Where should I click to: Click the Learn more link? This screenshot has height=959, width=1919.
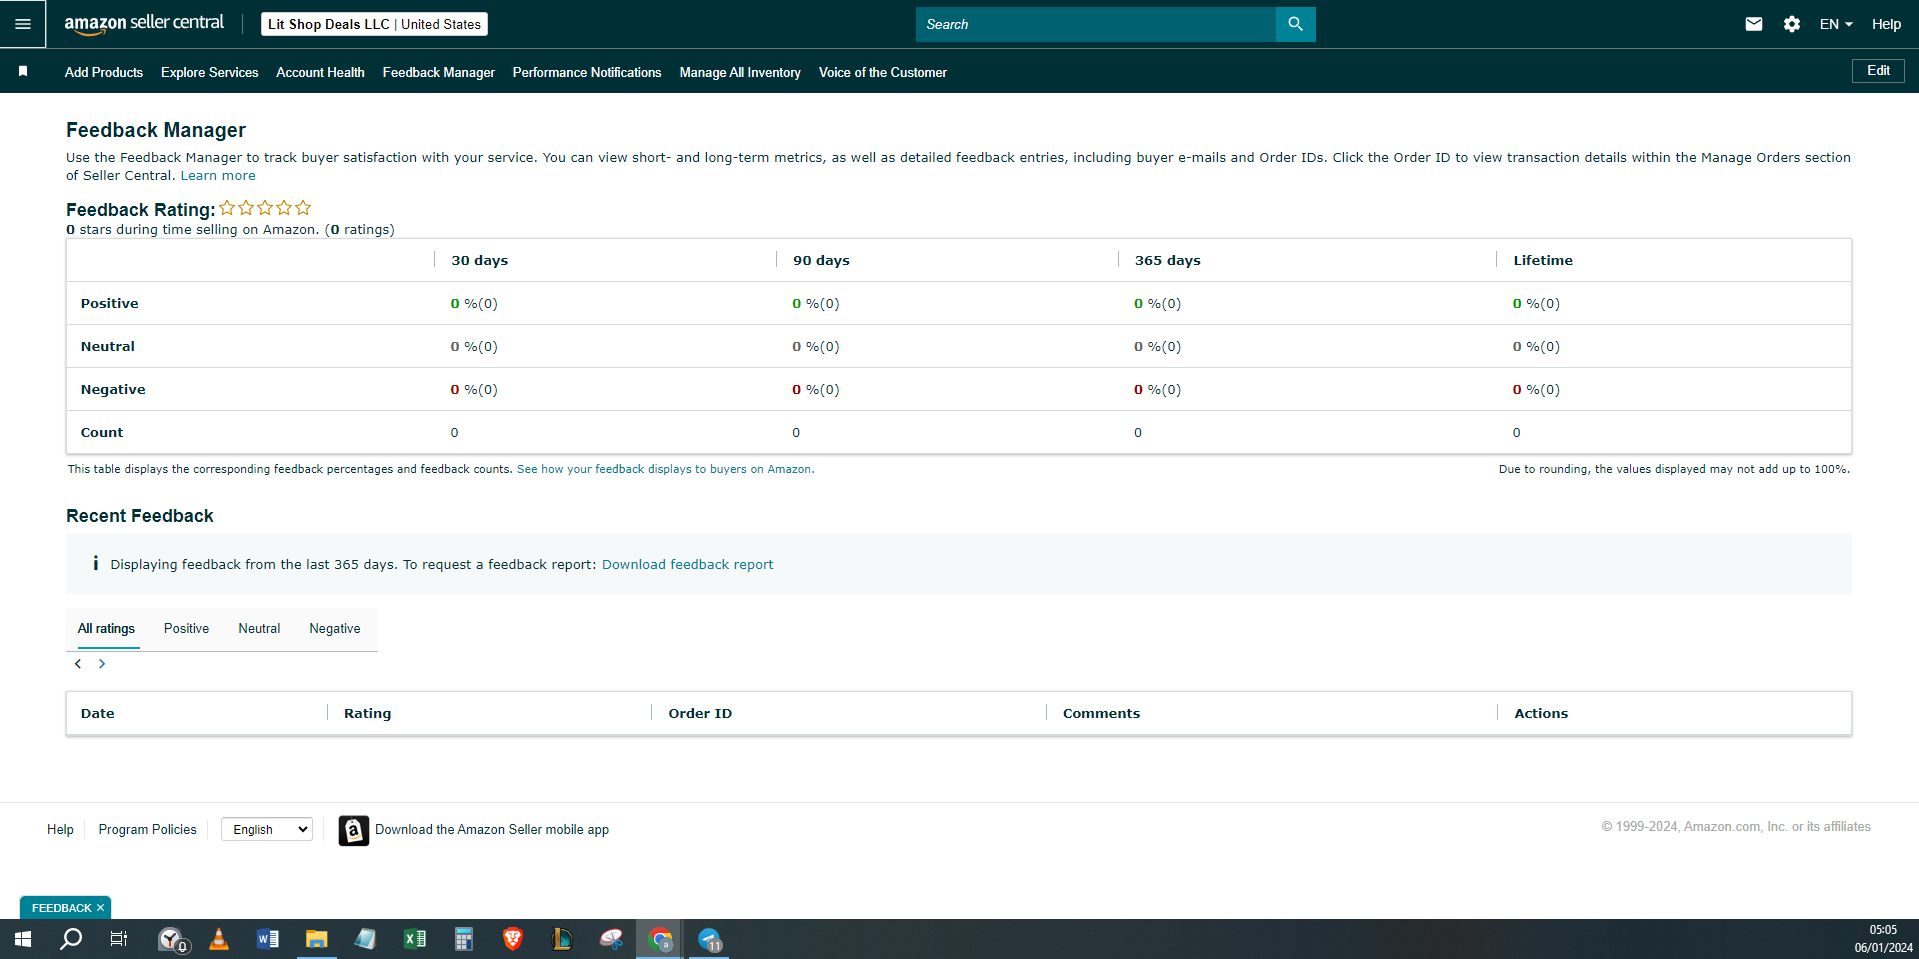pos(218,175)
